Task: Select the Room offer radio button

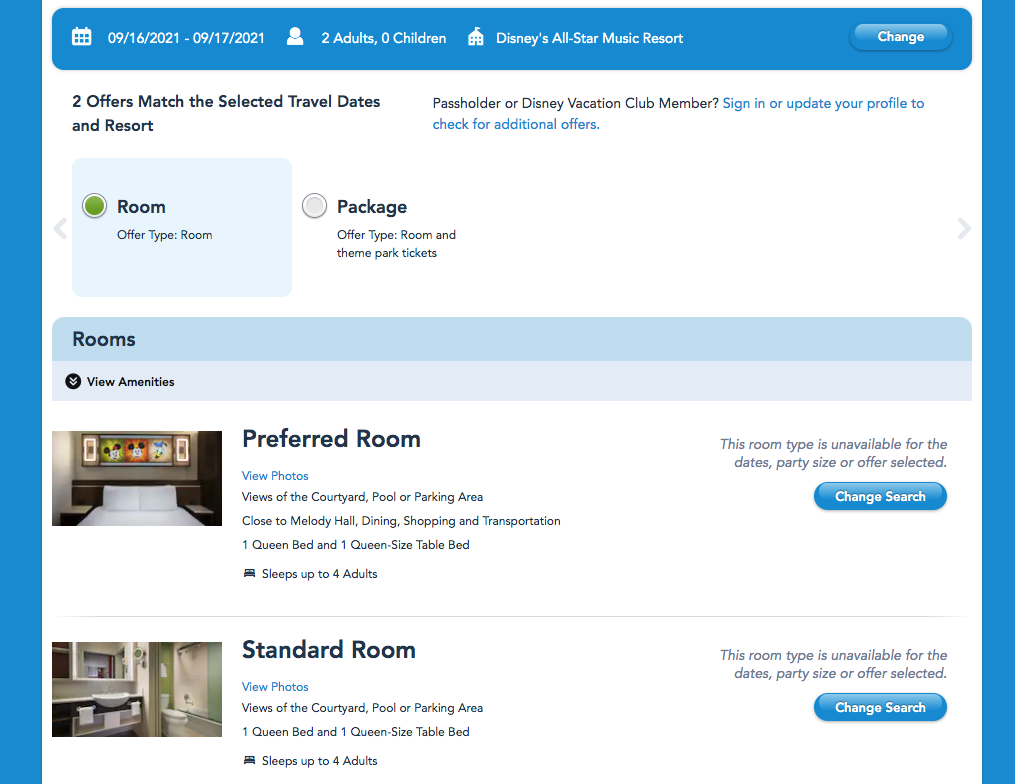Action: coord(95,206)
